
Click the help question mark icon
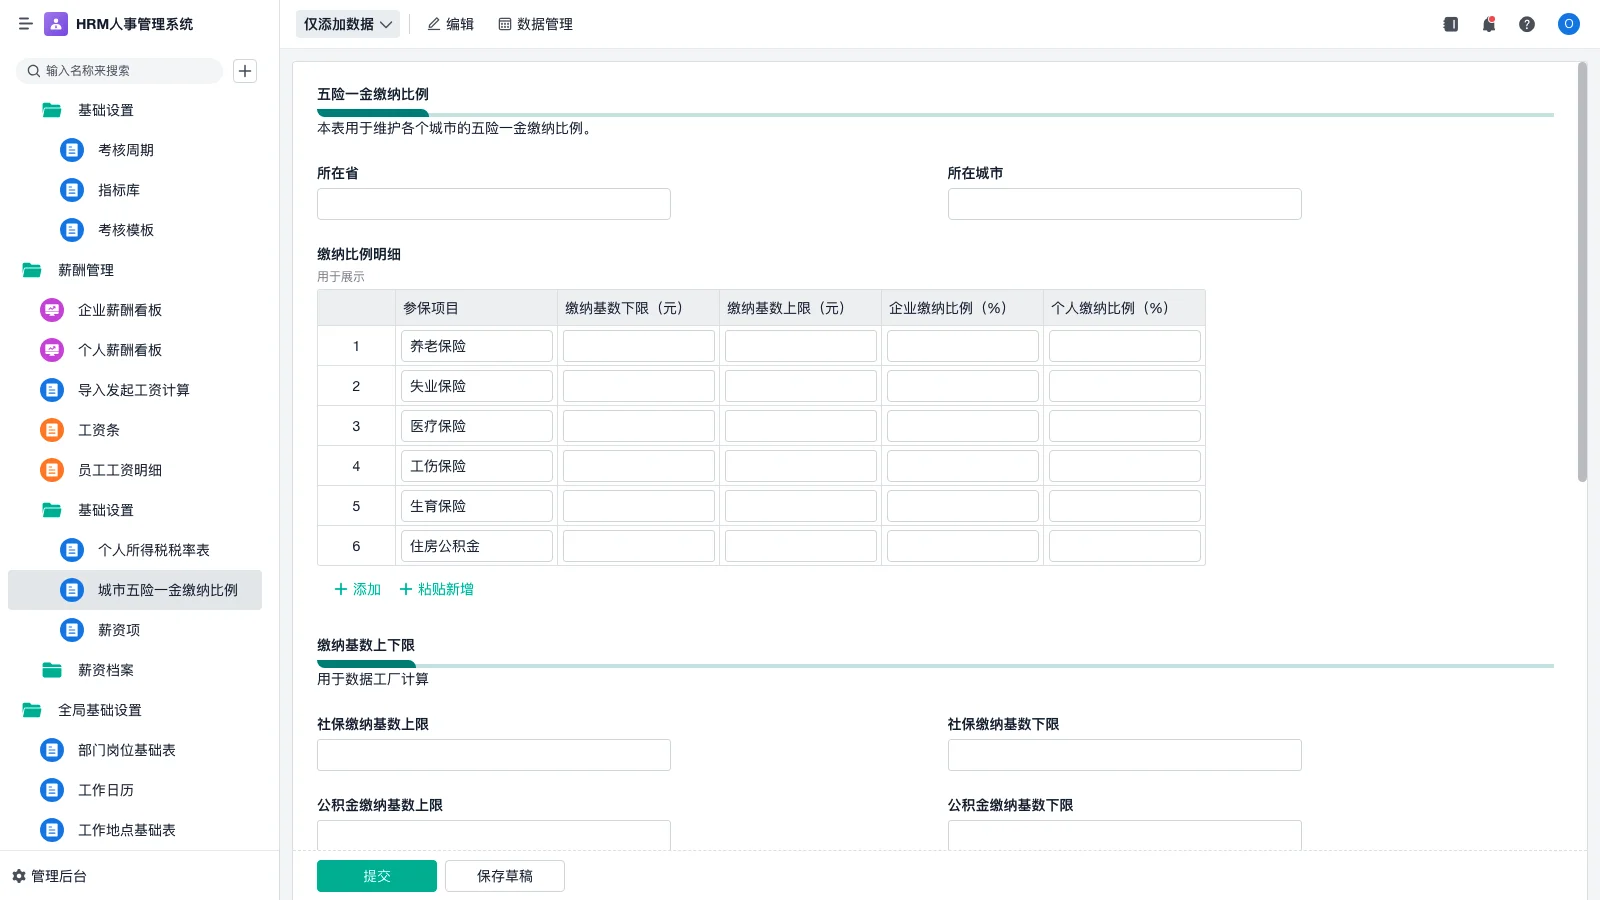point(1527,24)
